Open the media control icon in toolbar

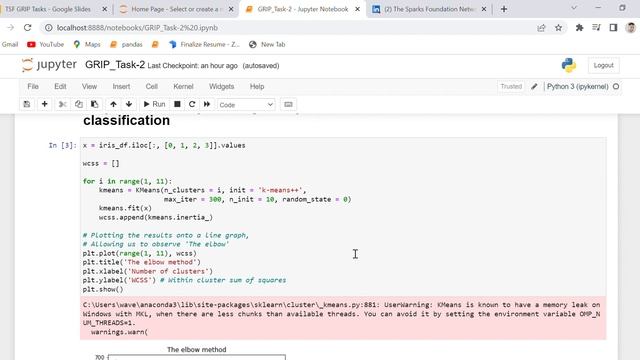tap(596, 28)
